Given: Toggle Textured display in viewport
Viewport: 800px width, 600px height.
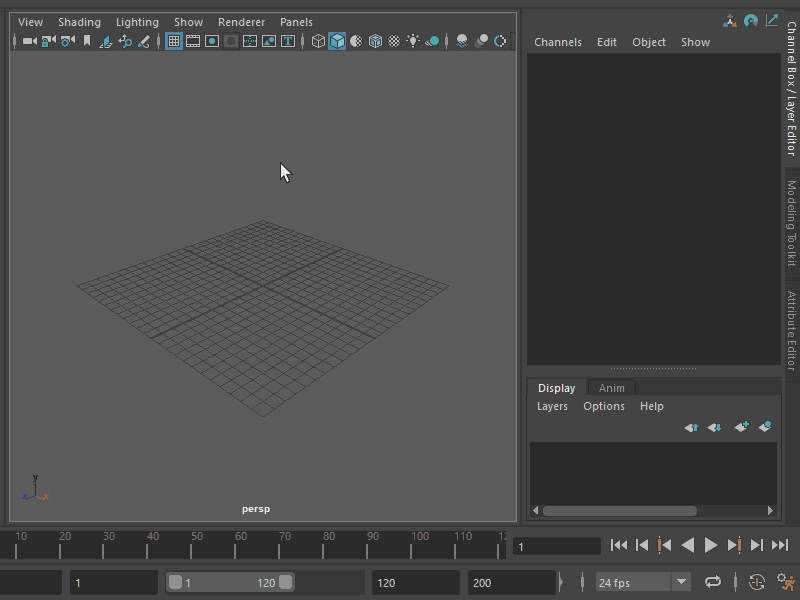Looking at the screenshot, I should tap(394, 41).
